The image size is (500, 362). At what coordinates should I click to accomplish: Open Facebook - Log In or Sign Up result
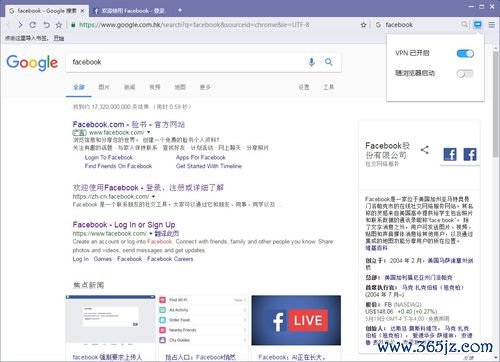pyautogui.click(x=124, y=225)
